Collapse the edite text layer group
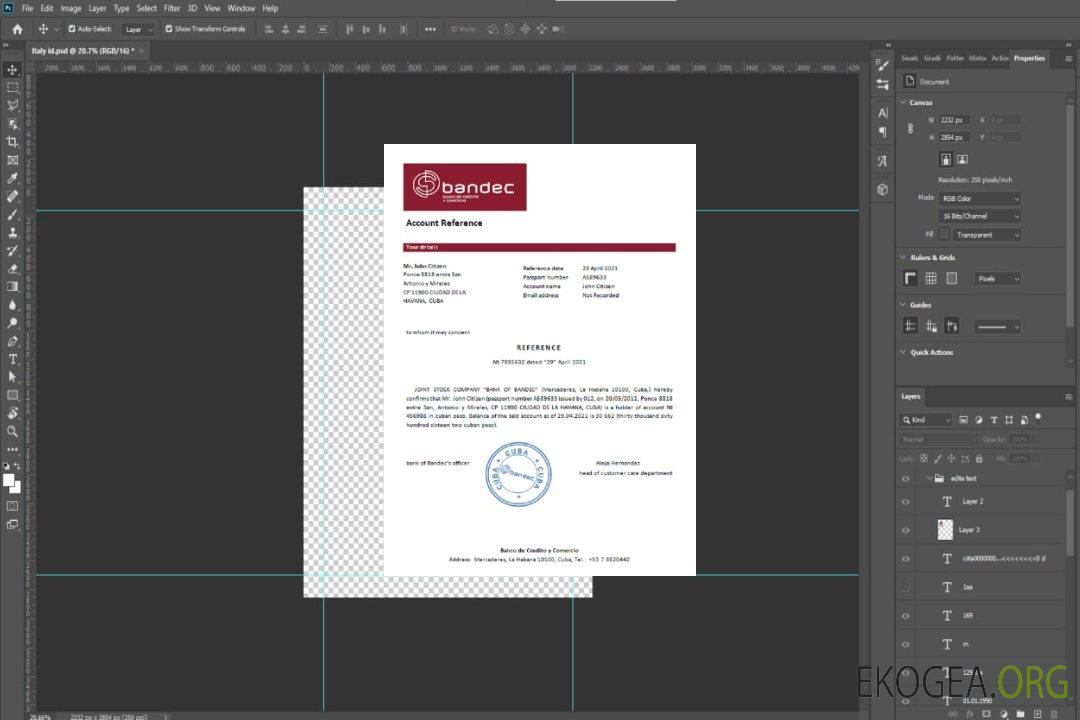The width and height of the screenshot is (1080, 720). point(927,479)
